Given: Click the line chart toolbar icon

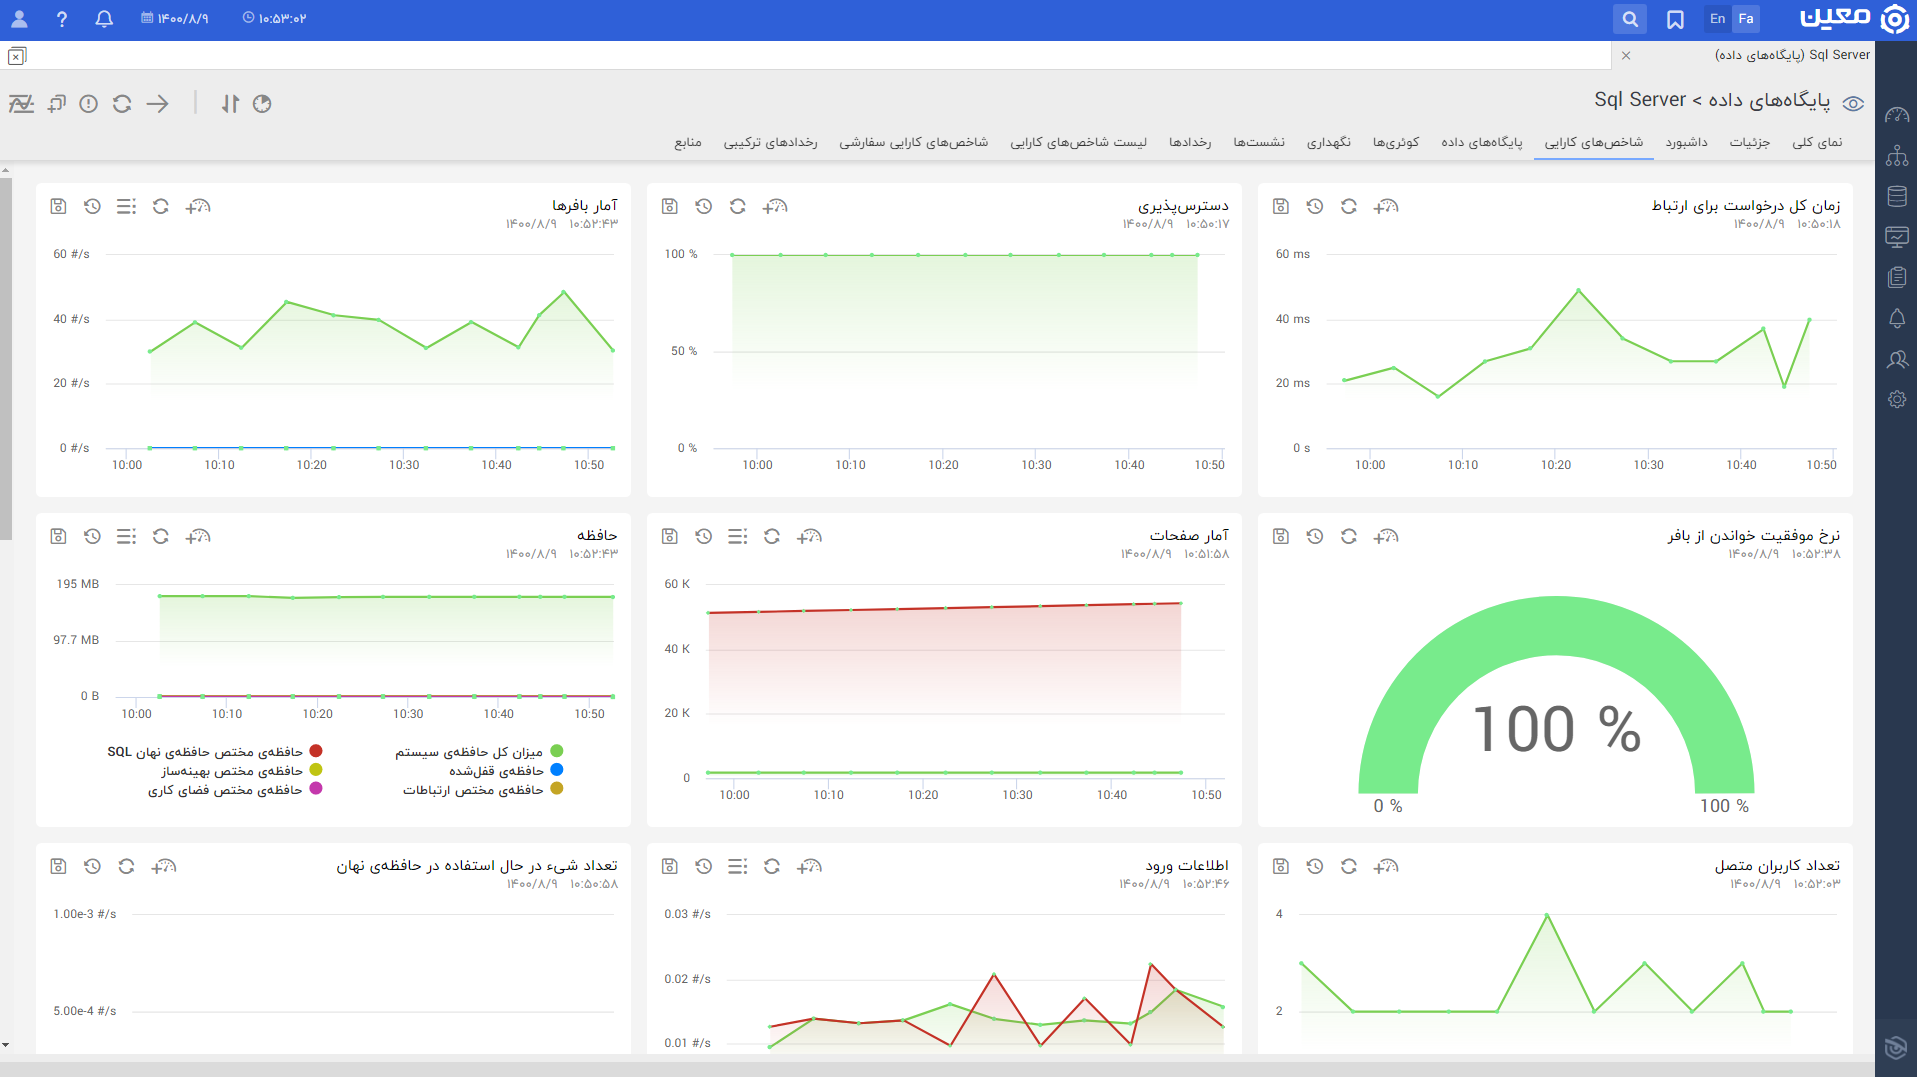Looking at the screenshot, I should 21,103.
